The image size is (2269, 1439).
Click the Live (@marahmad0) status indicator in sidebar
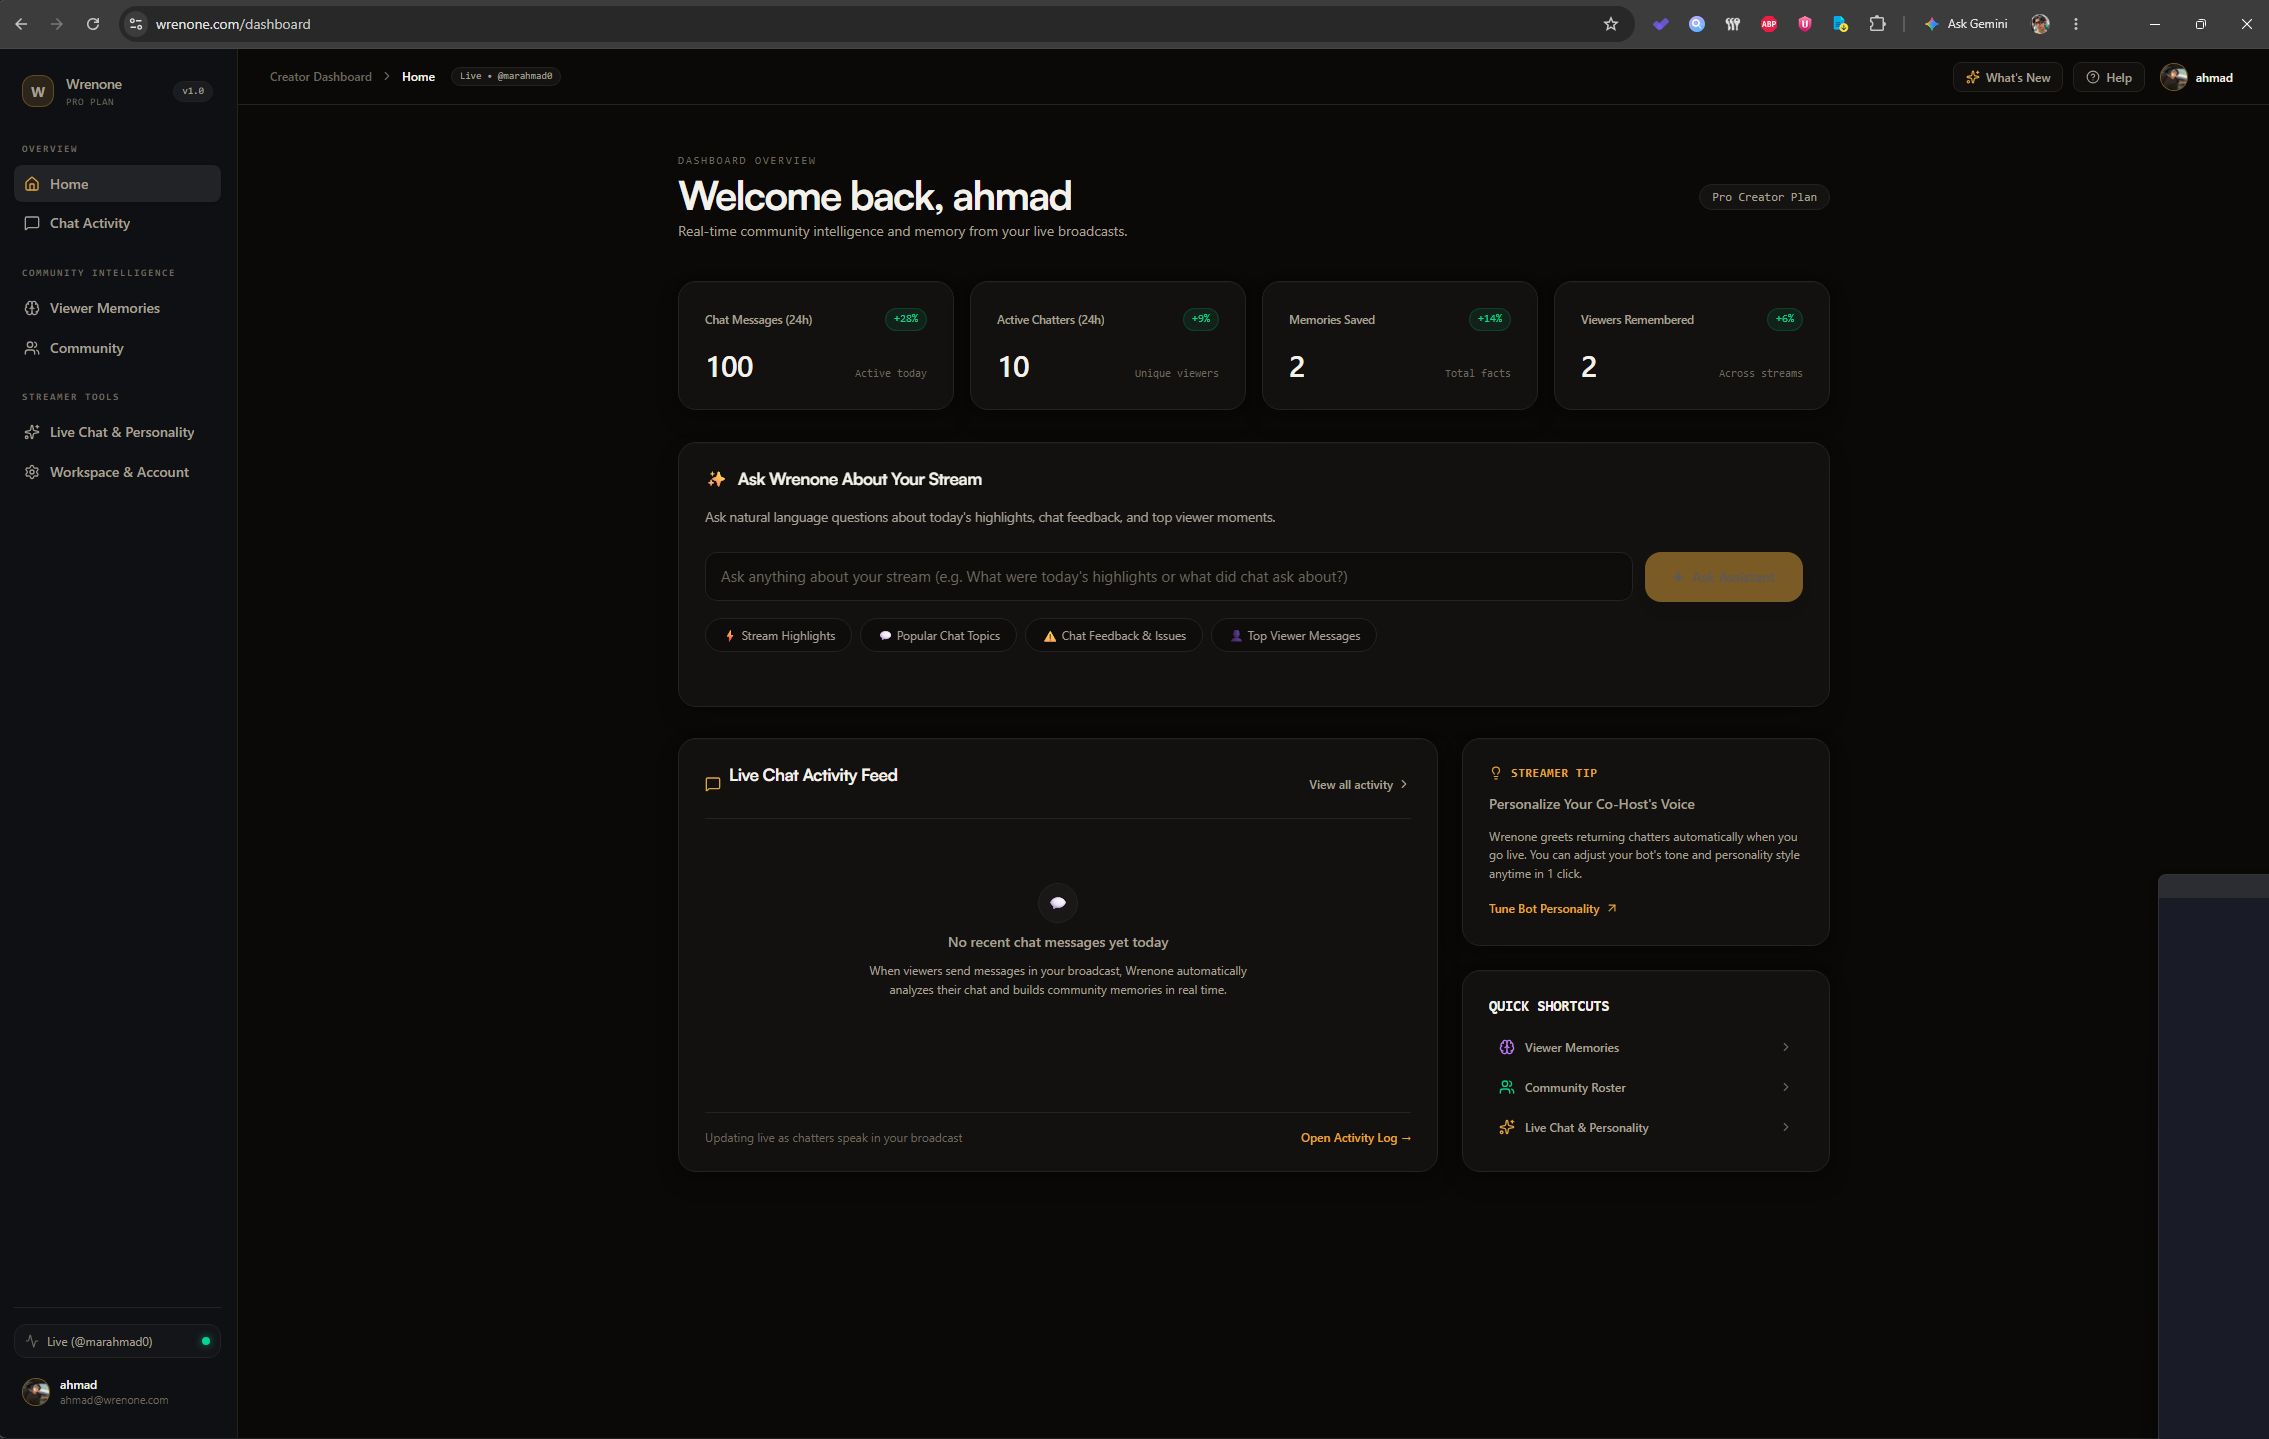pyautogui.click(x=117, y=1342)
